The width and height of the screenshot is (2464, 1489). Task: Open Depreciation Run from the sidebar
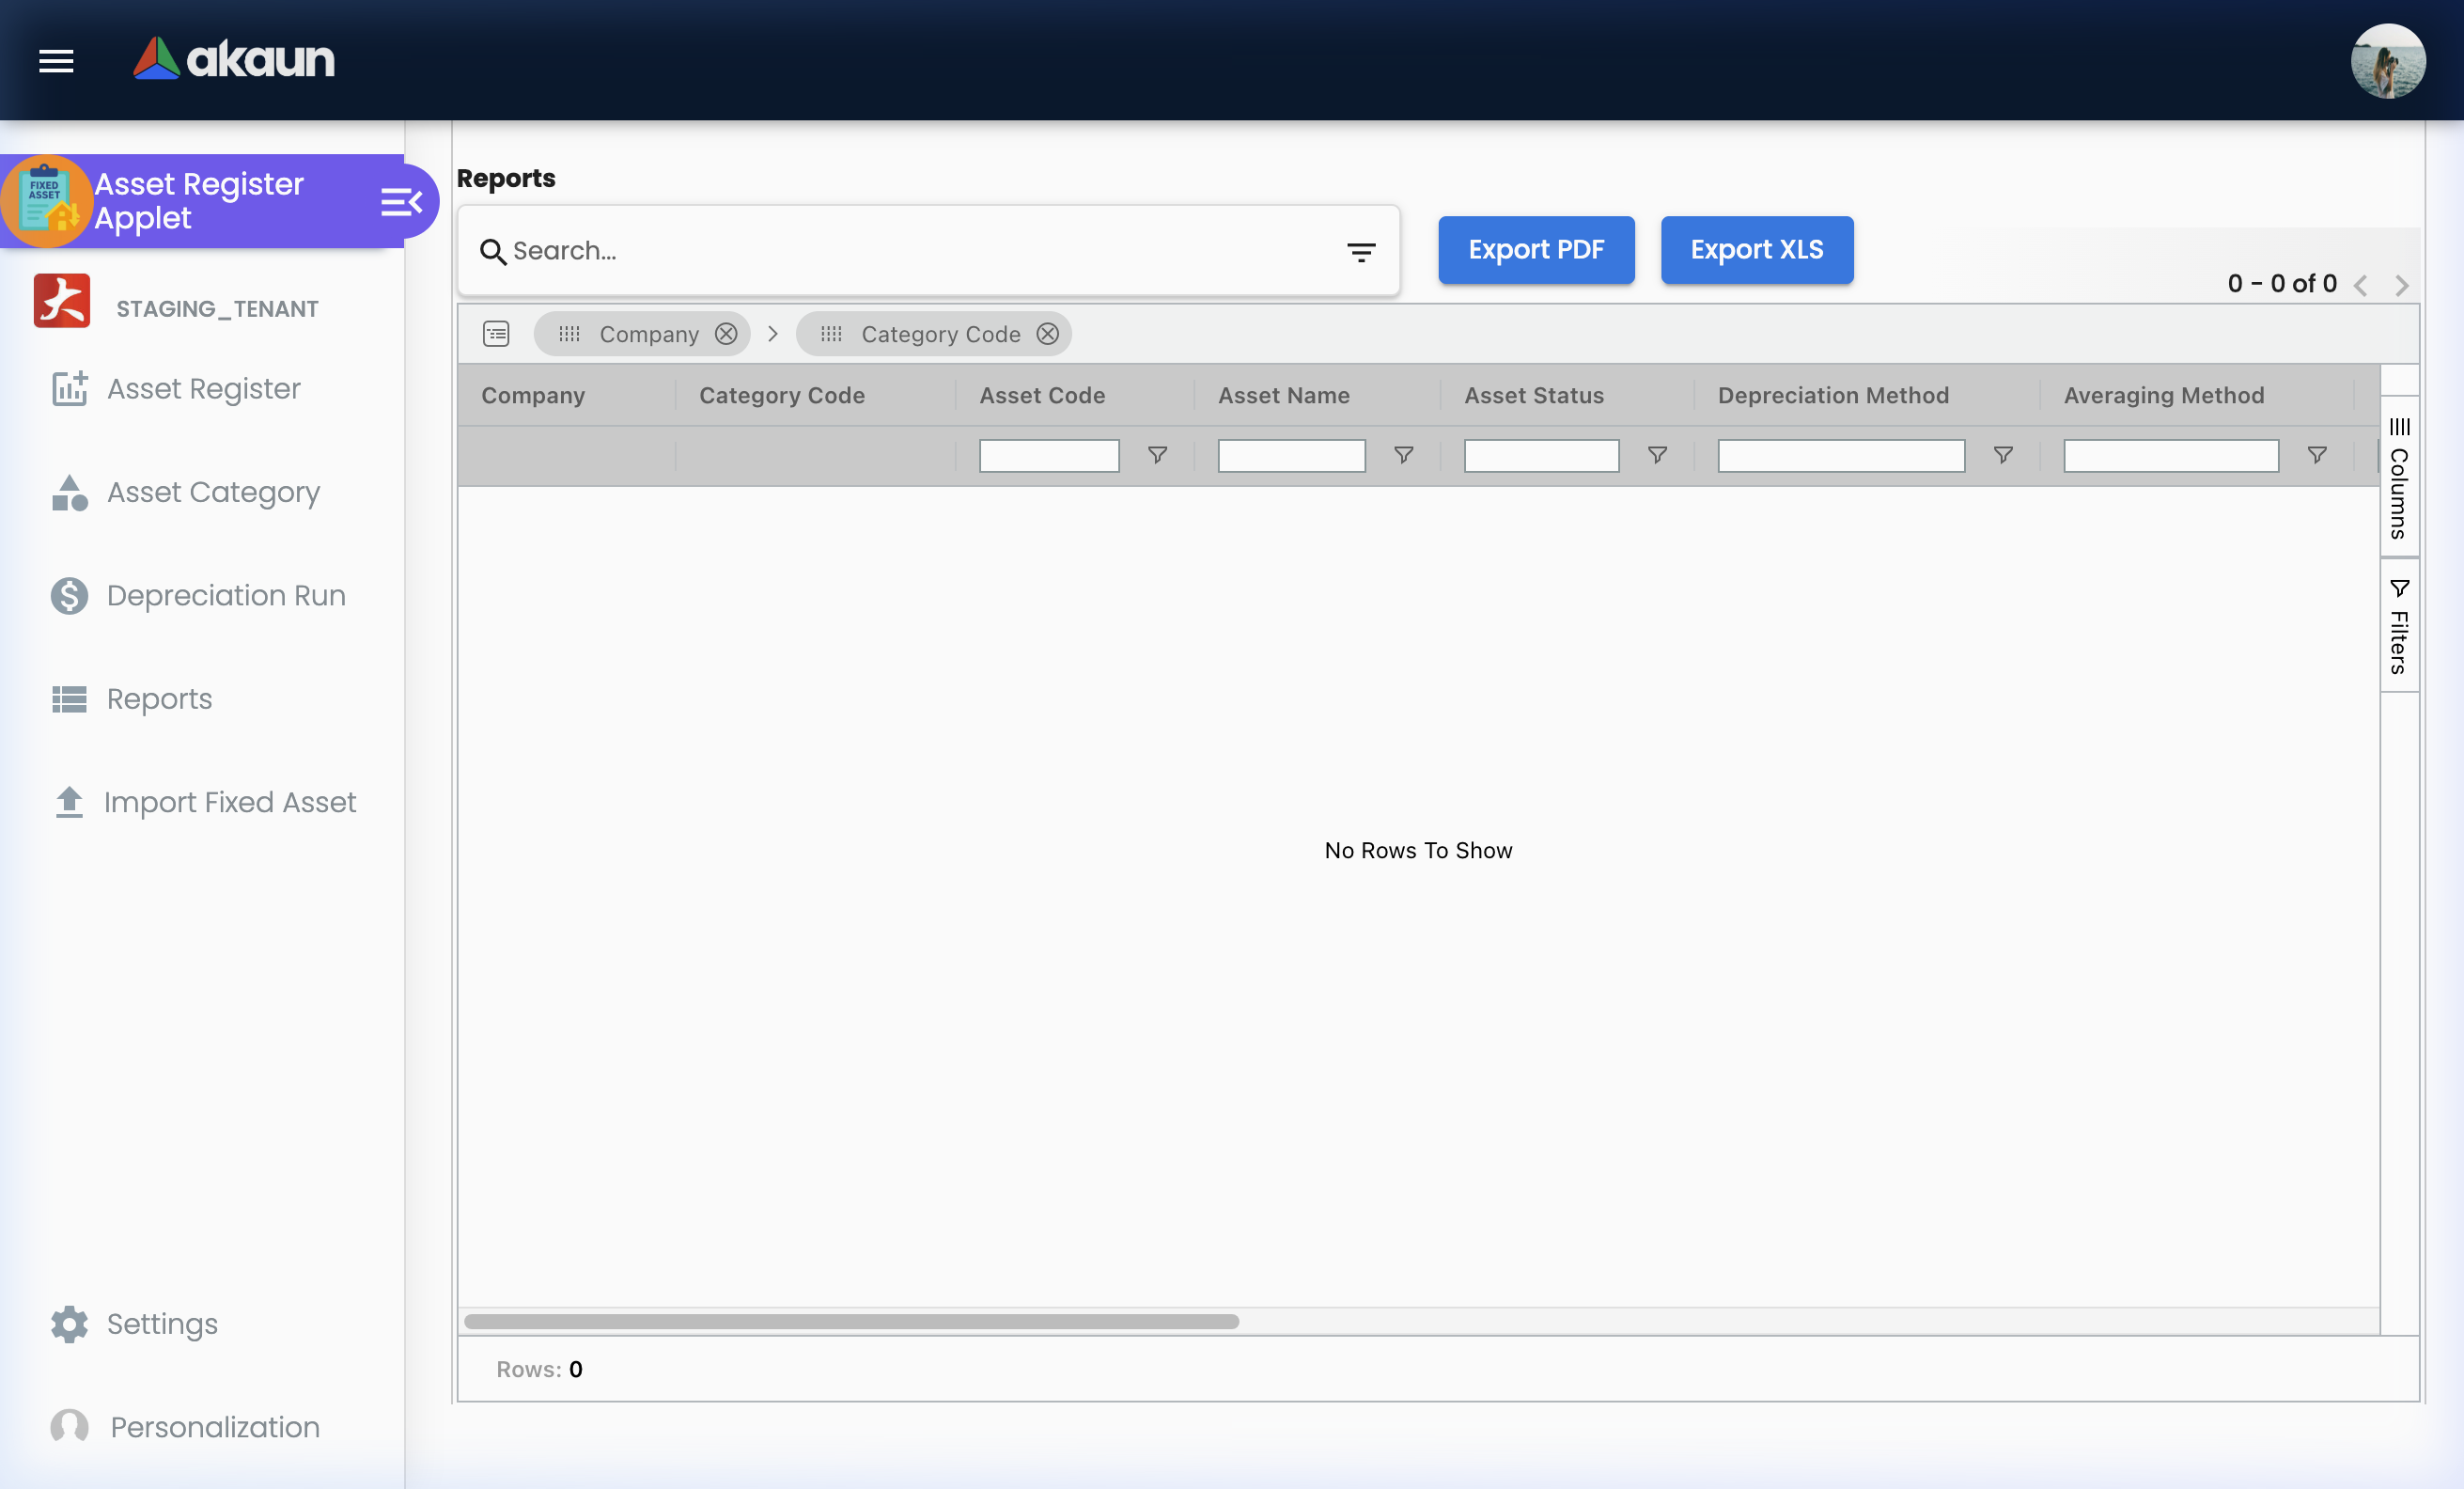coord(68,595)
